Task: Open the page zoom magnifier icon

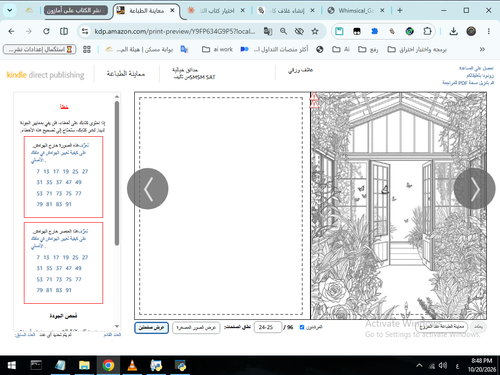Action: (283, 31)
